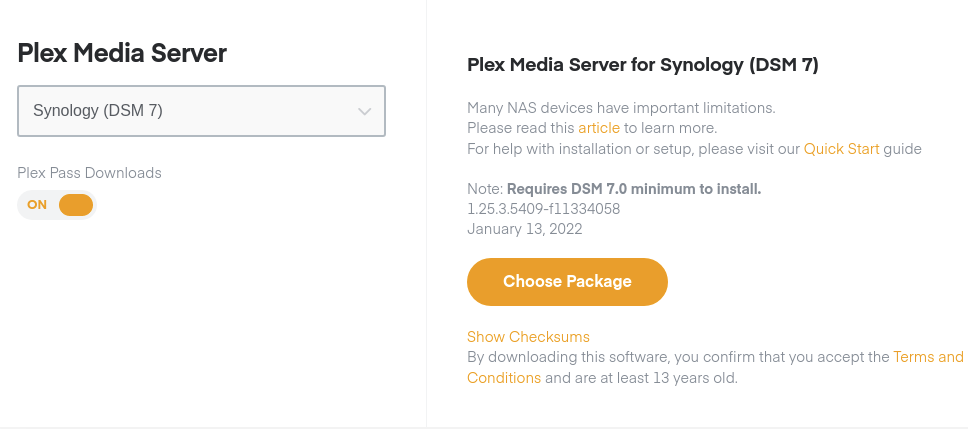Image resolution: width=968 pixels, height=429 pixels.
Task: Click the Plex Media Server main heading
Action: point(123,53)
